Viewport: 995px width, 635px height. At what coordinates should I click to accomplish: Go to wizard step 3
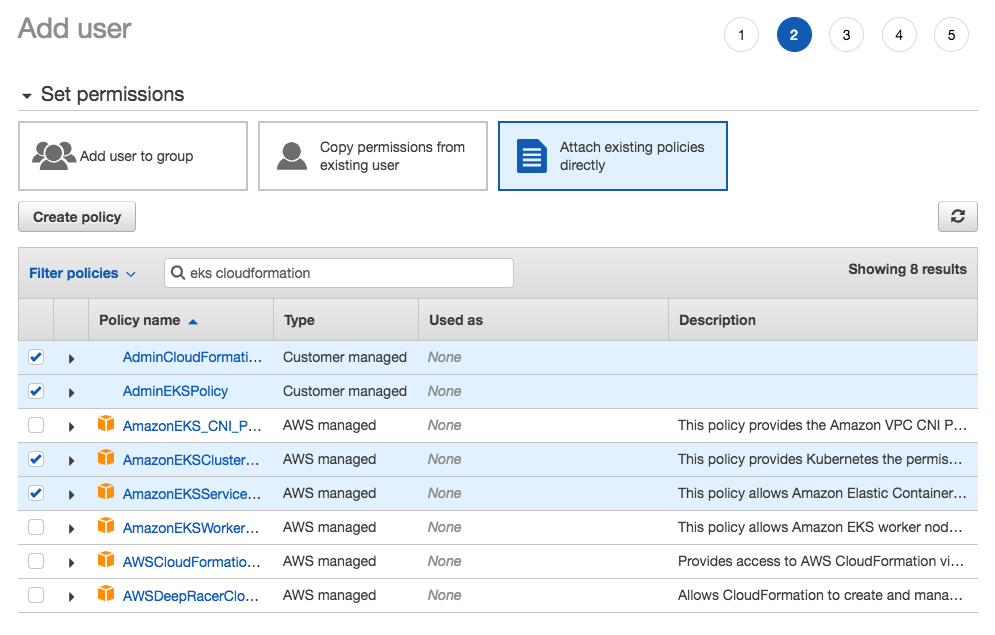[847, 35]
